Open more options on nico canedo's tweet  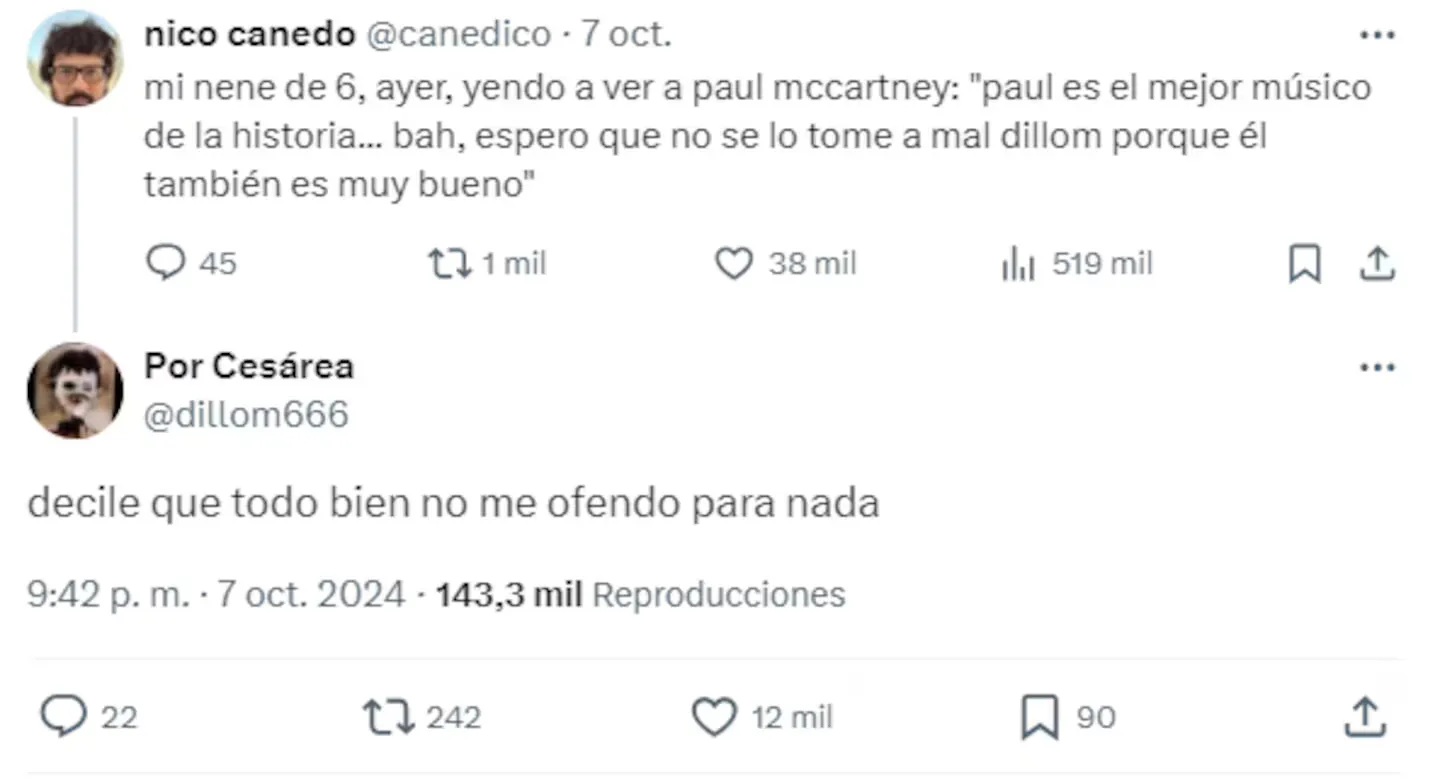[x=1377, y=35]
